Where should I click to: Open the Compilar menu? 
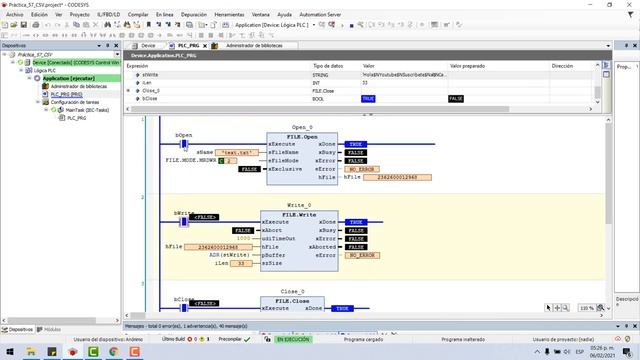138,14
